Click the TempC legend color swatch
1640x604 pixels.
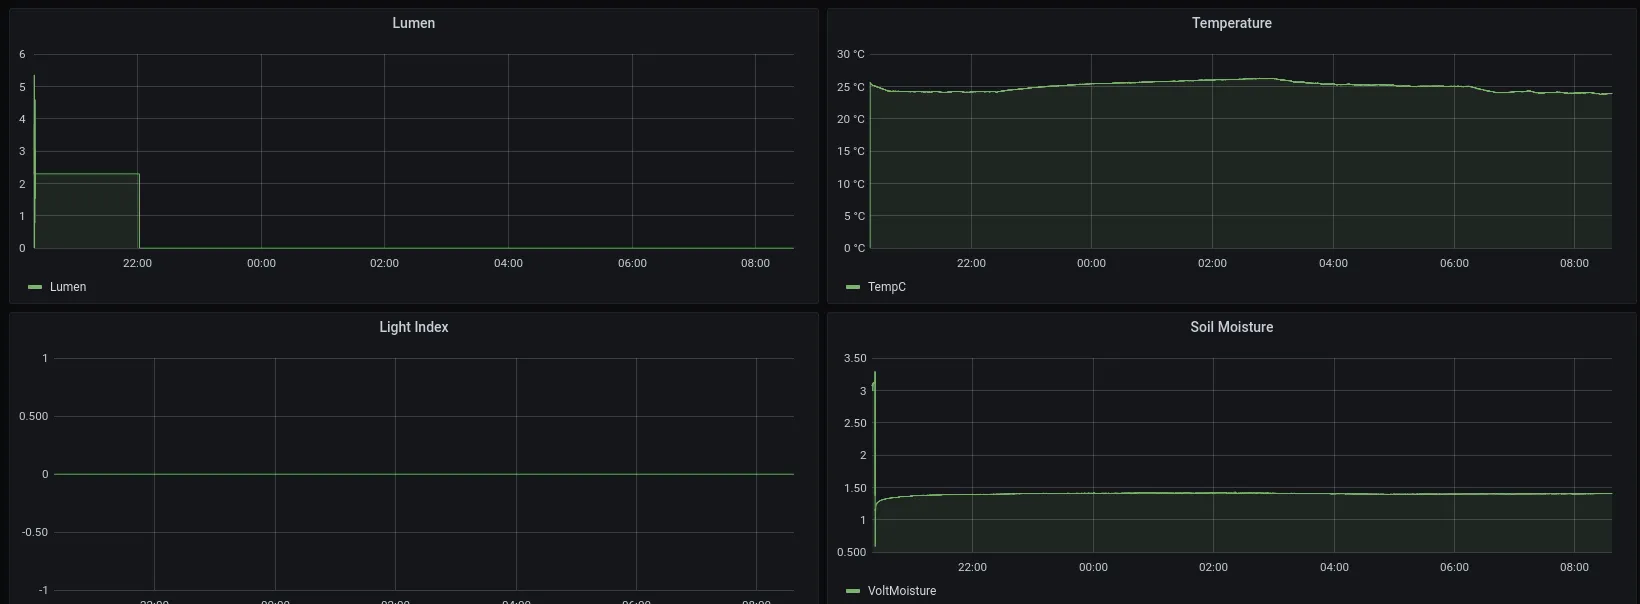(853, 287)
